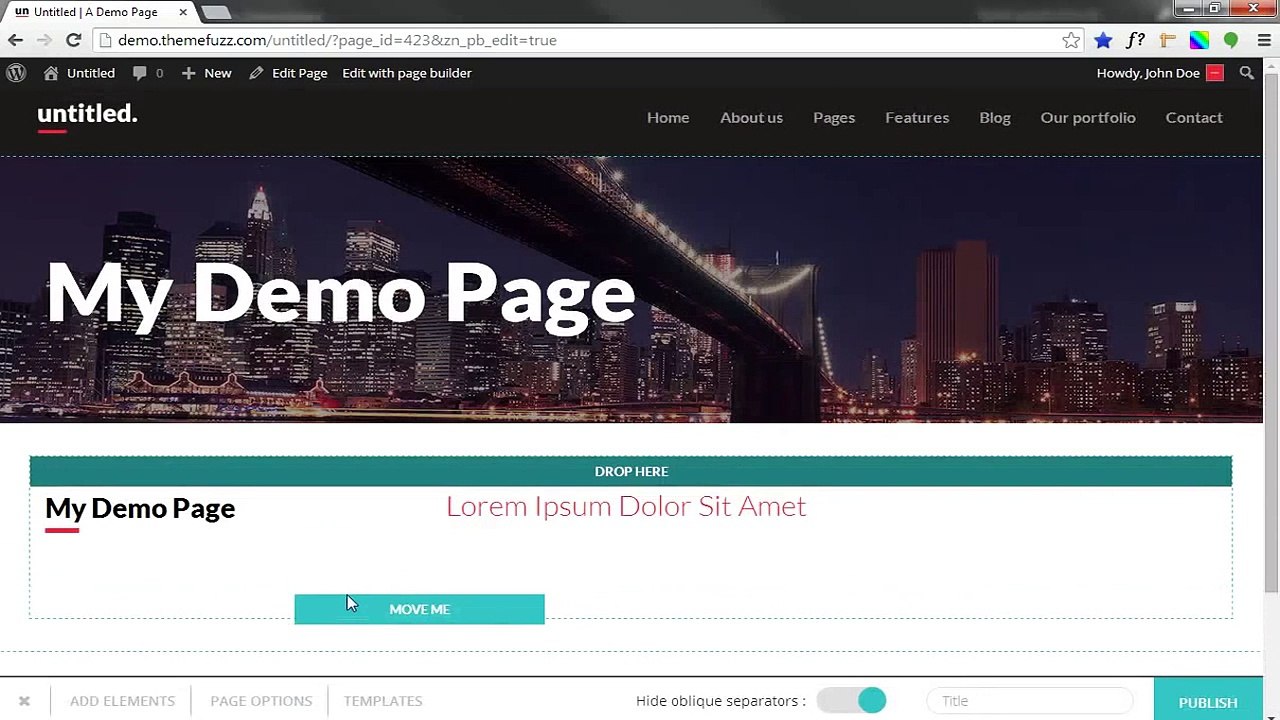Viewport: 1280px width, 720px height.
Task: Open John Doe's red avatar icon
Action: 1215,73
